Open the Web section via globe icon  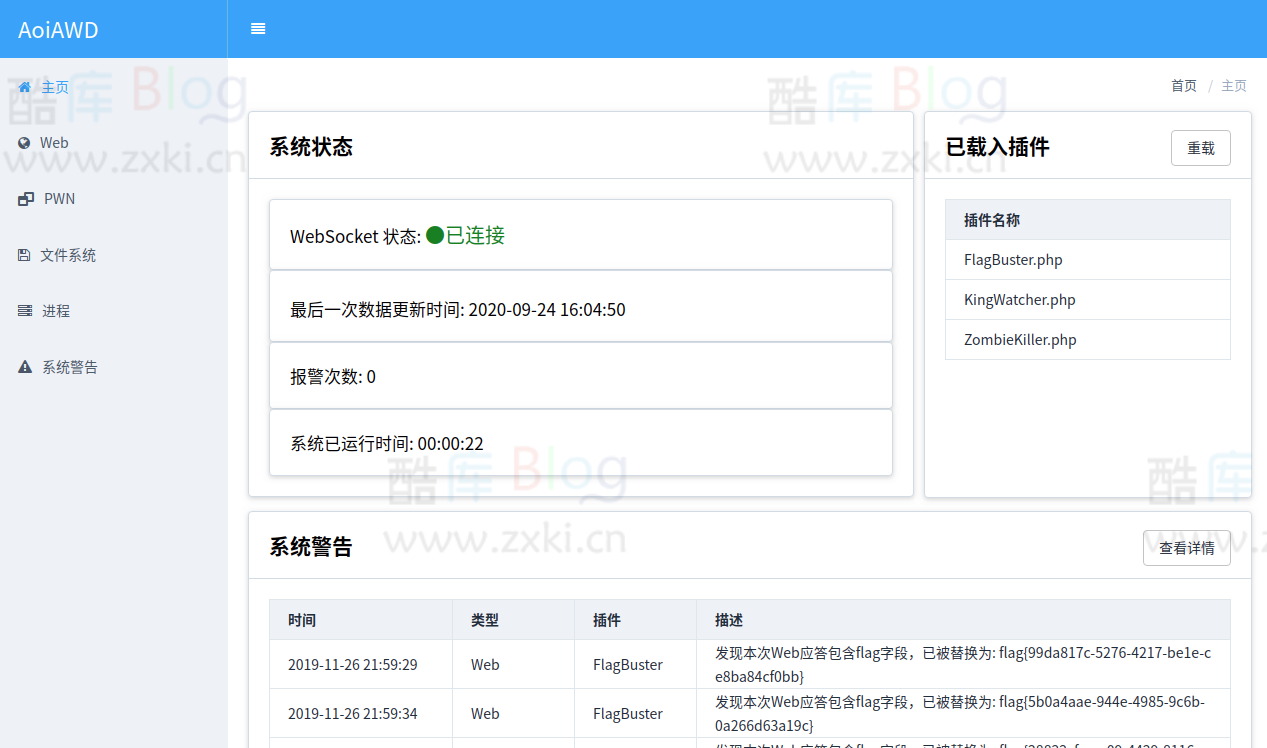25,142
